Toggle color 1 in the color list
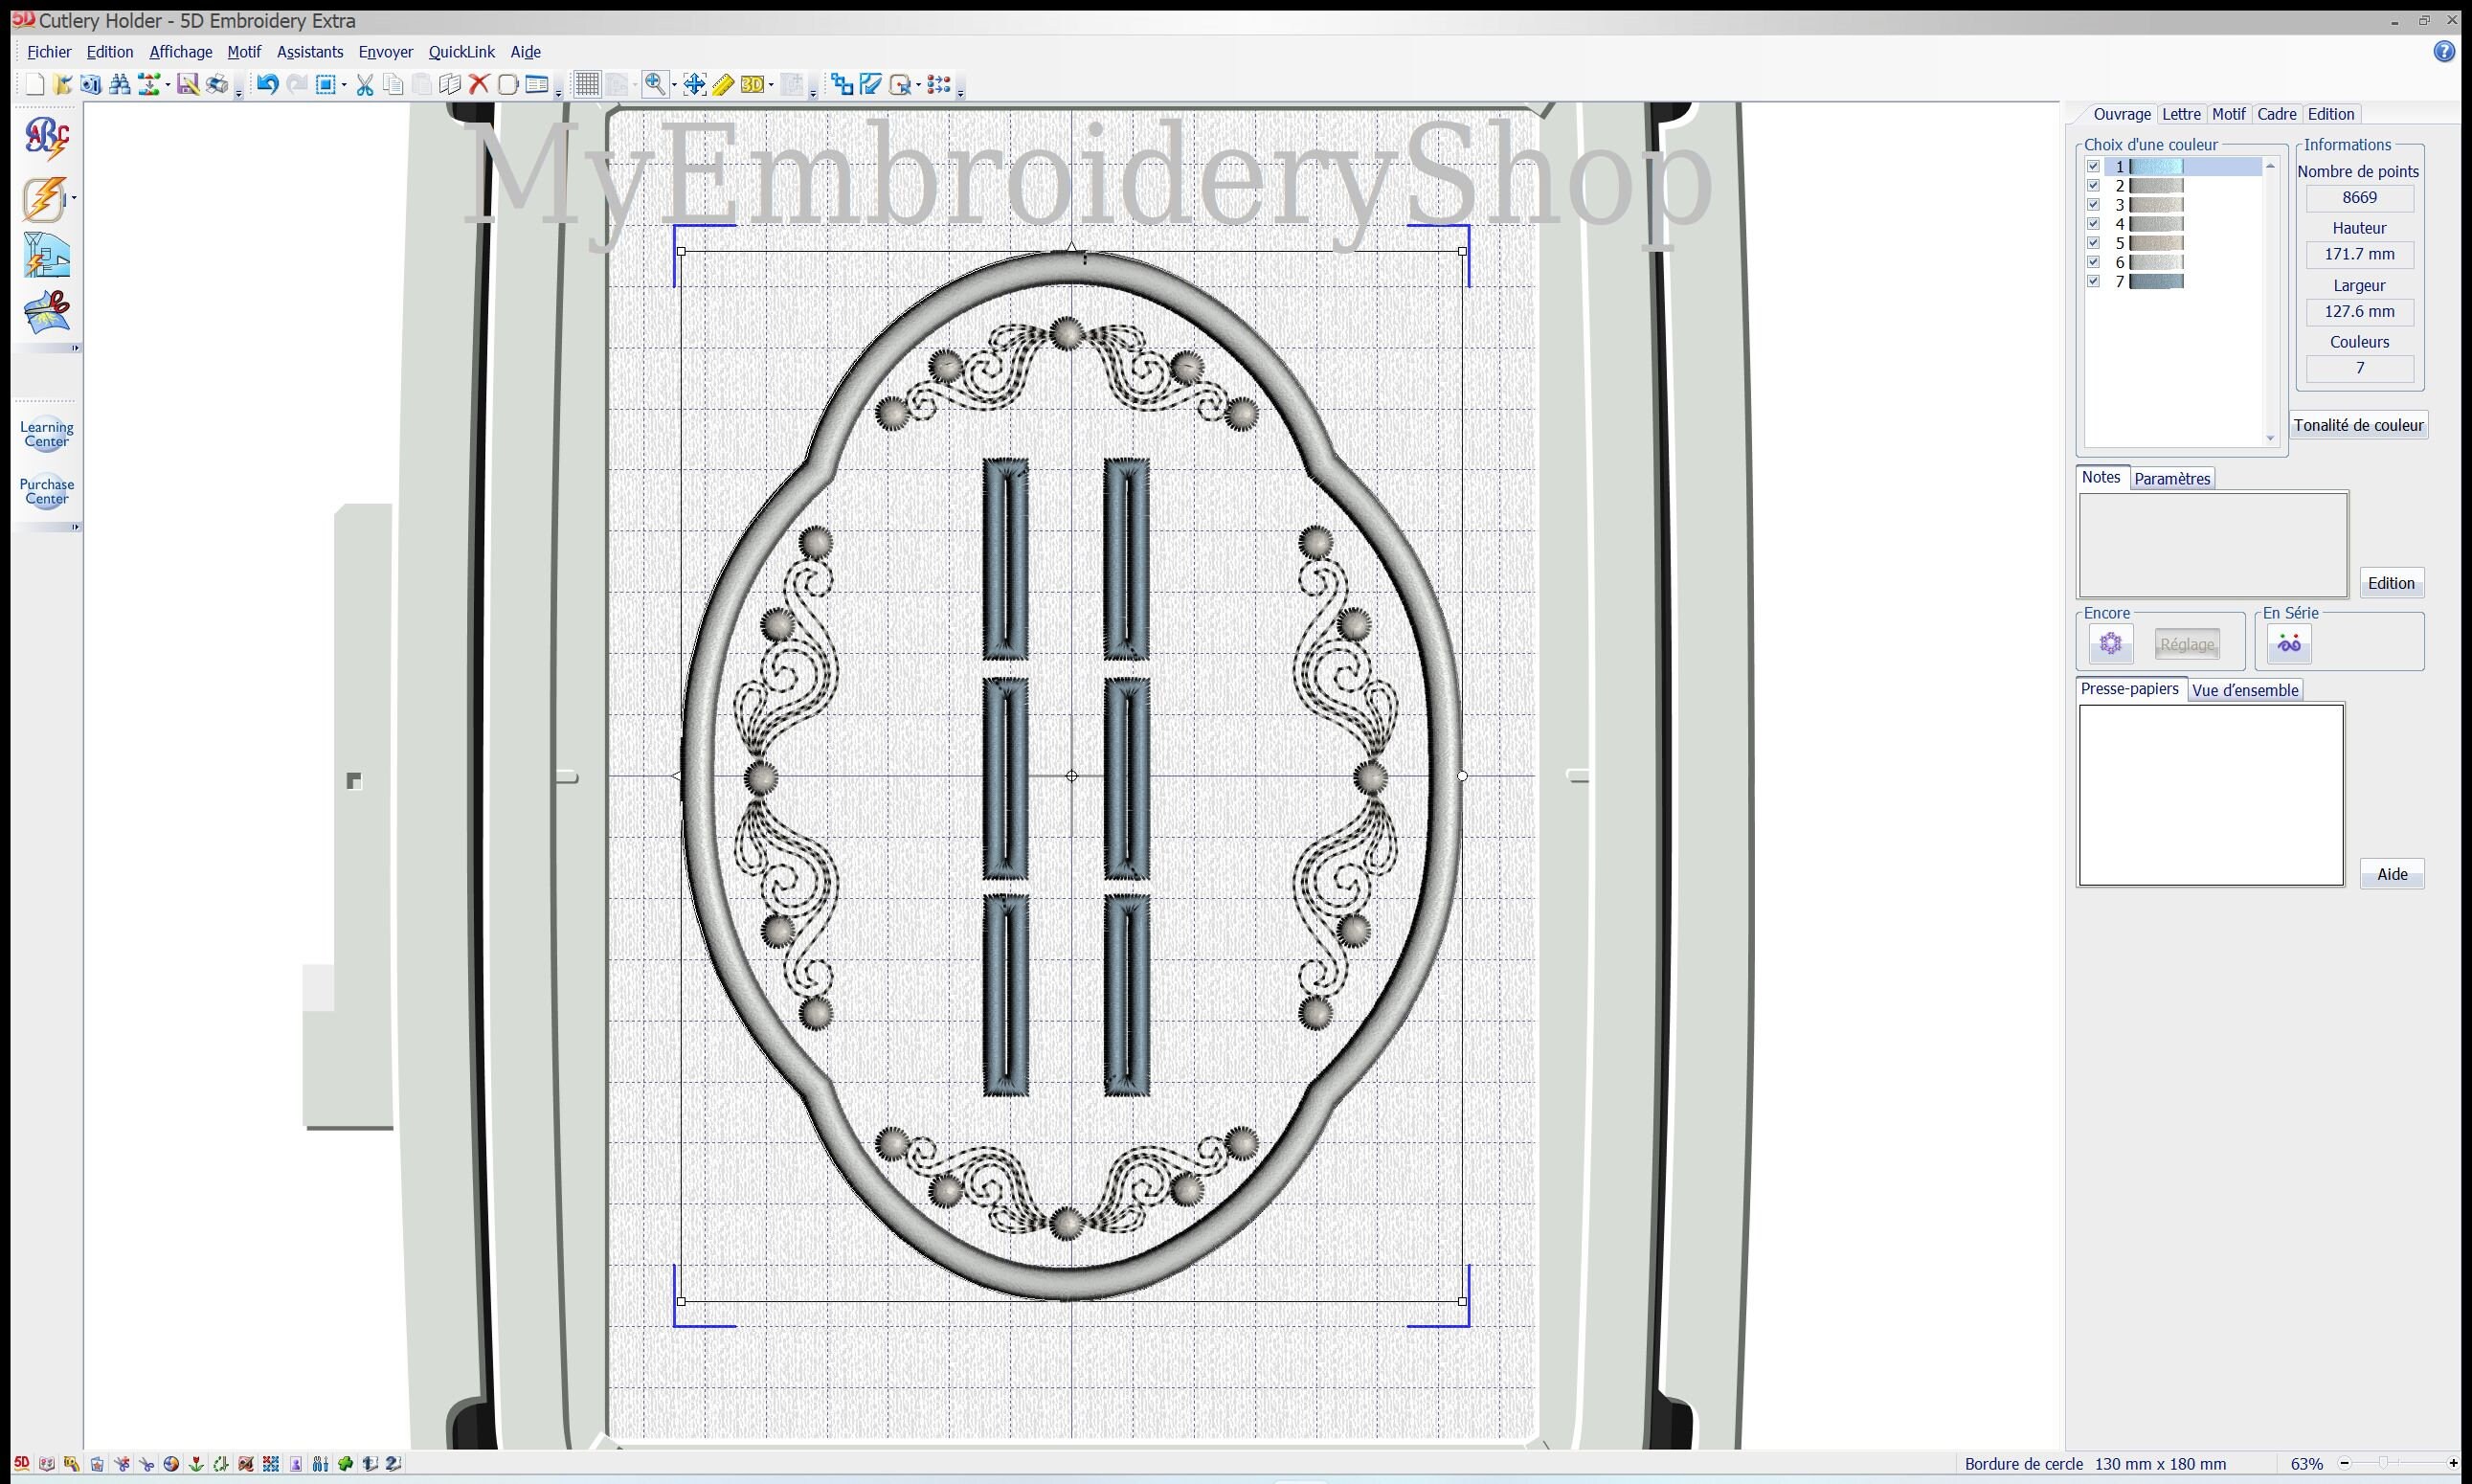Screen dimensions: 2472x1484 click(2095, 166)
